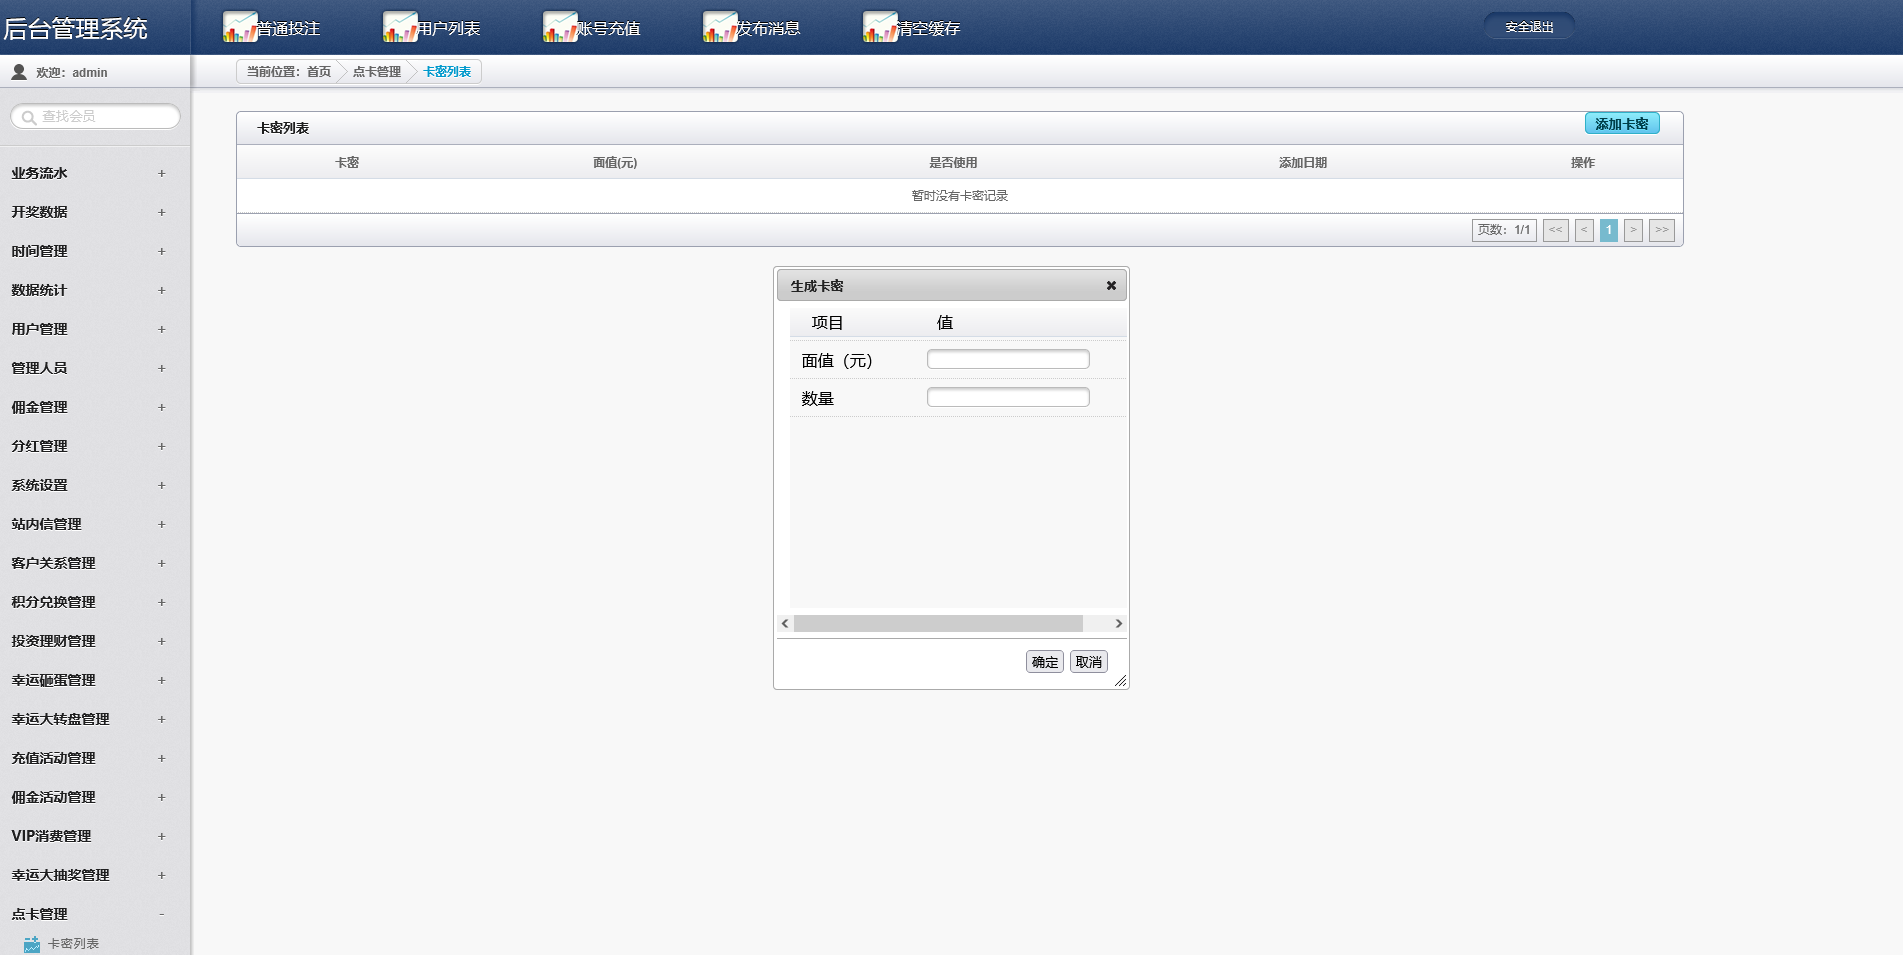Expand the 佣金活动管理 menu
The width and height of the screenshot is (1903, 955).
click(161, 797)
